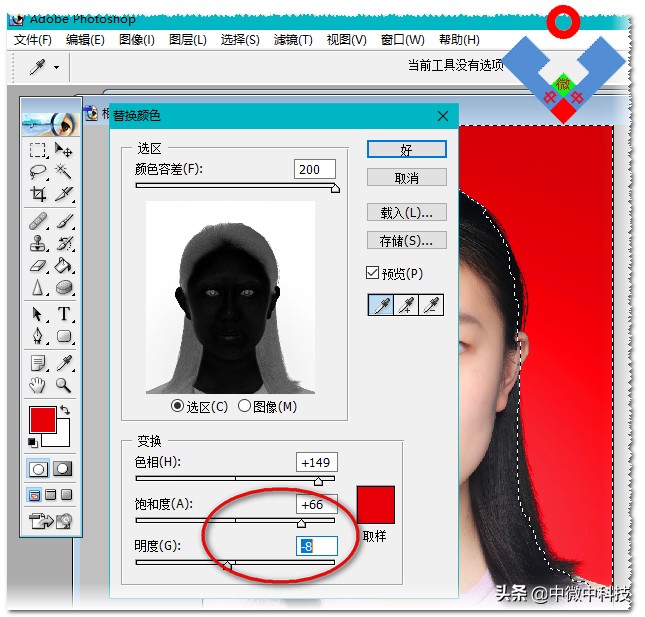Swap foreground and background colors

65,410
